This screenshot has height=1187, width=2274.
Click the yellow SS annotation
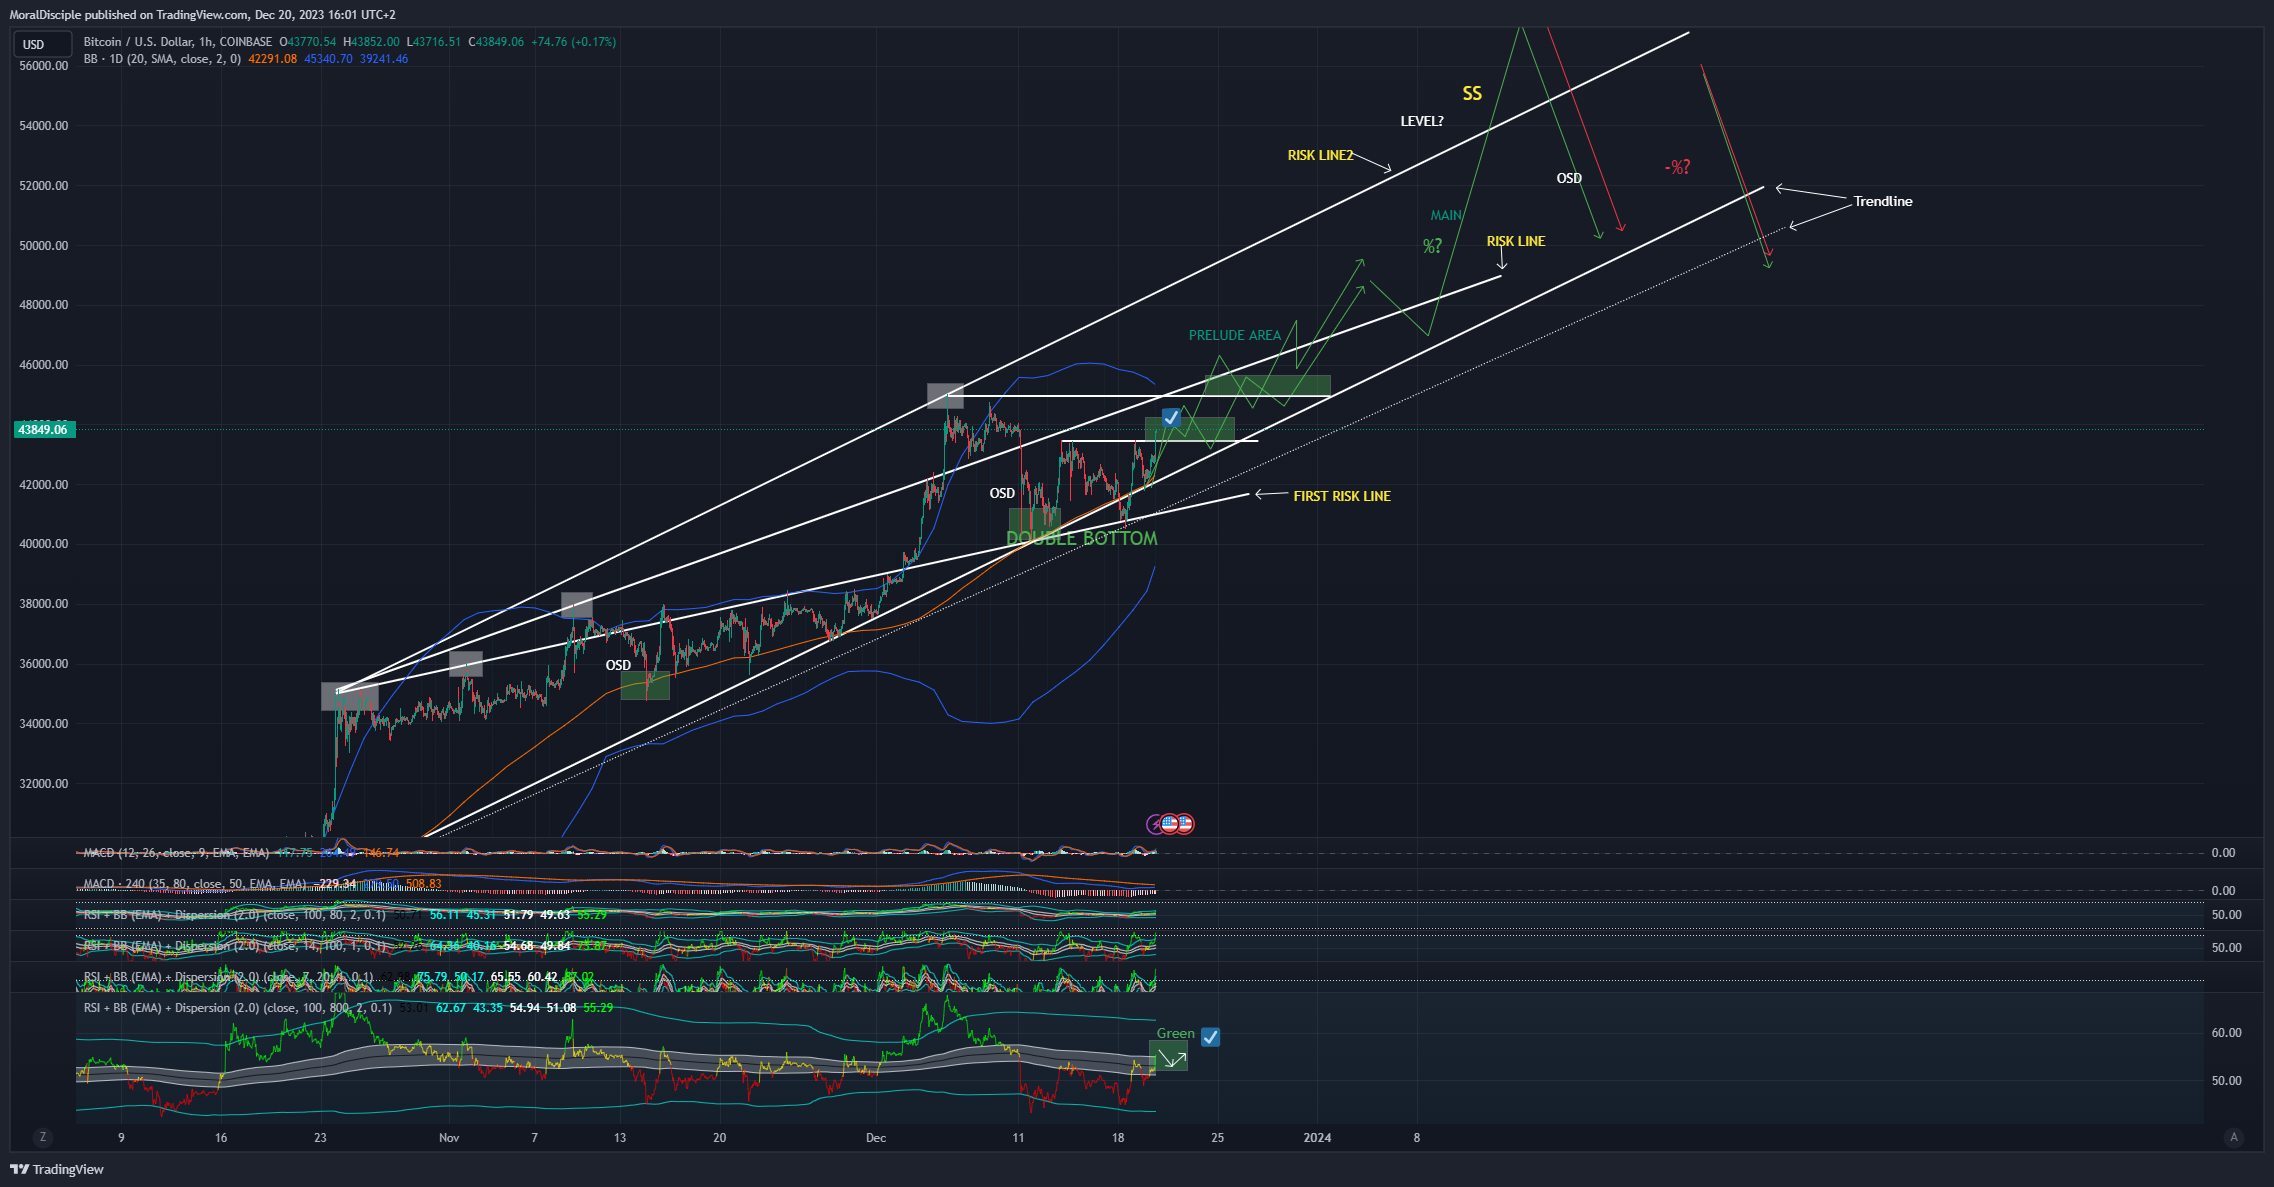coord(1472,94)
